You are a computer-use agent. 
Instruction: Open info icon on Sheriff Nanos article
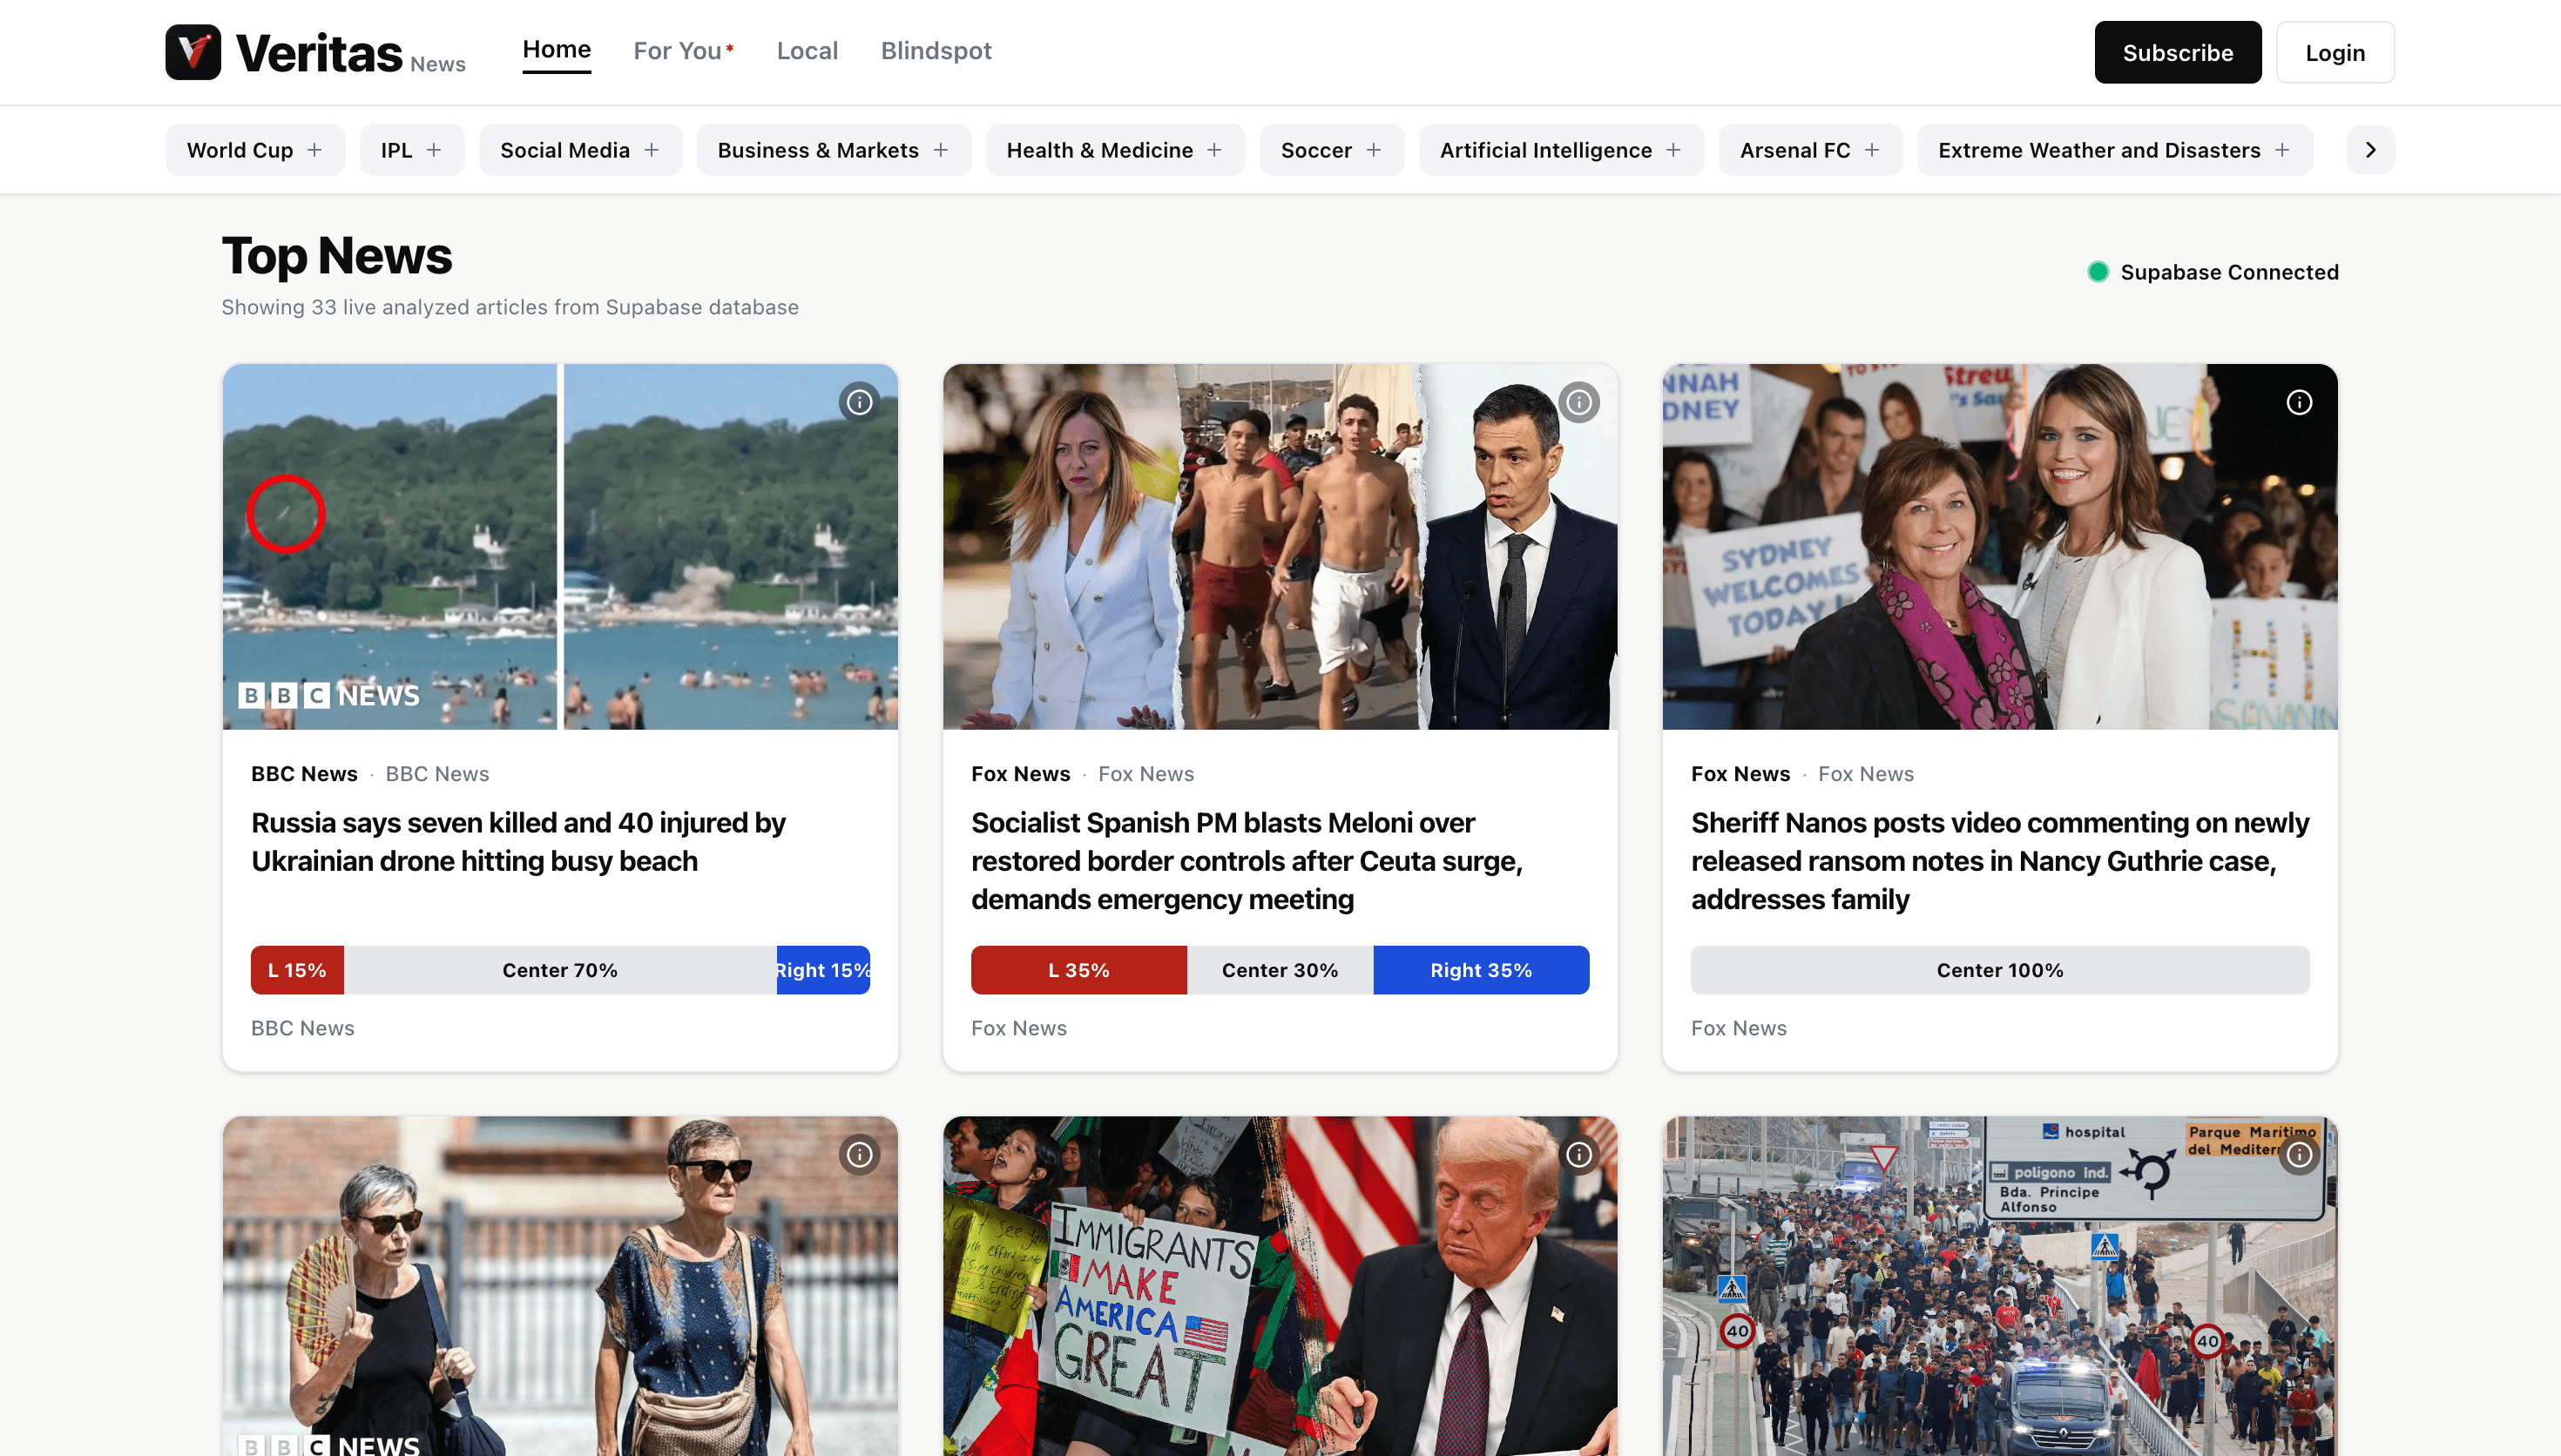point(2299,402)
